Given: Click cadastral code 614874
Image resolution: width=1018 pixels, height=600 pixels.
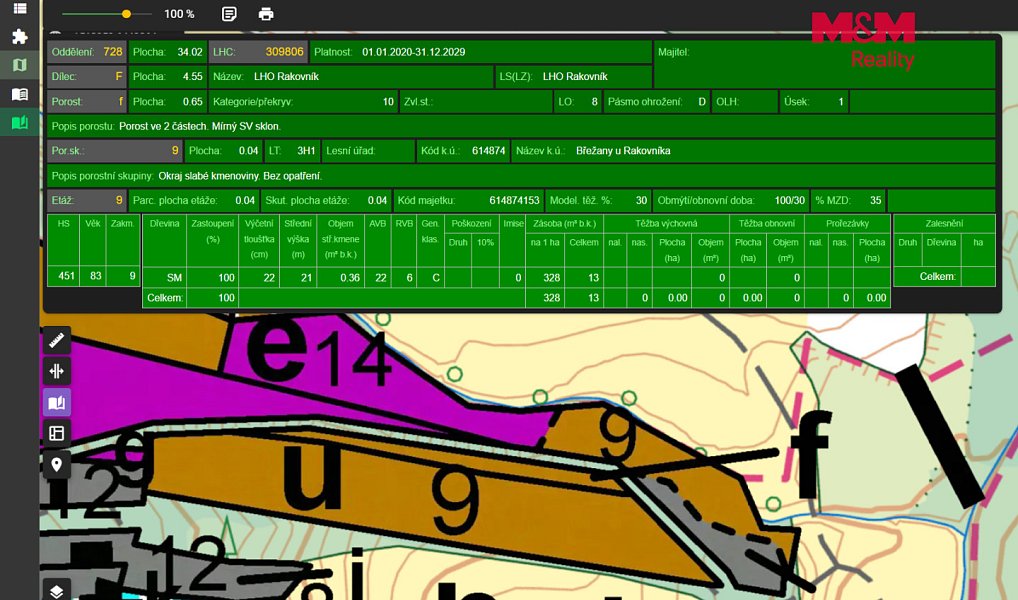Looking at the screenshot, I should point(488,151).
